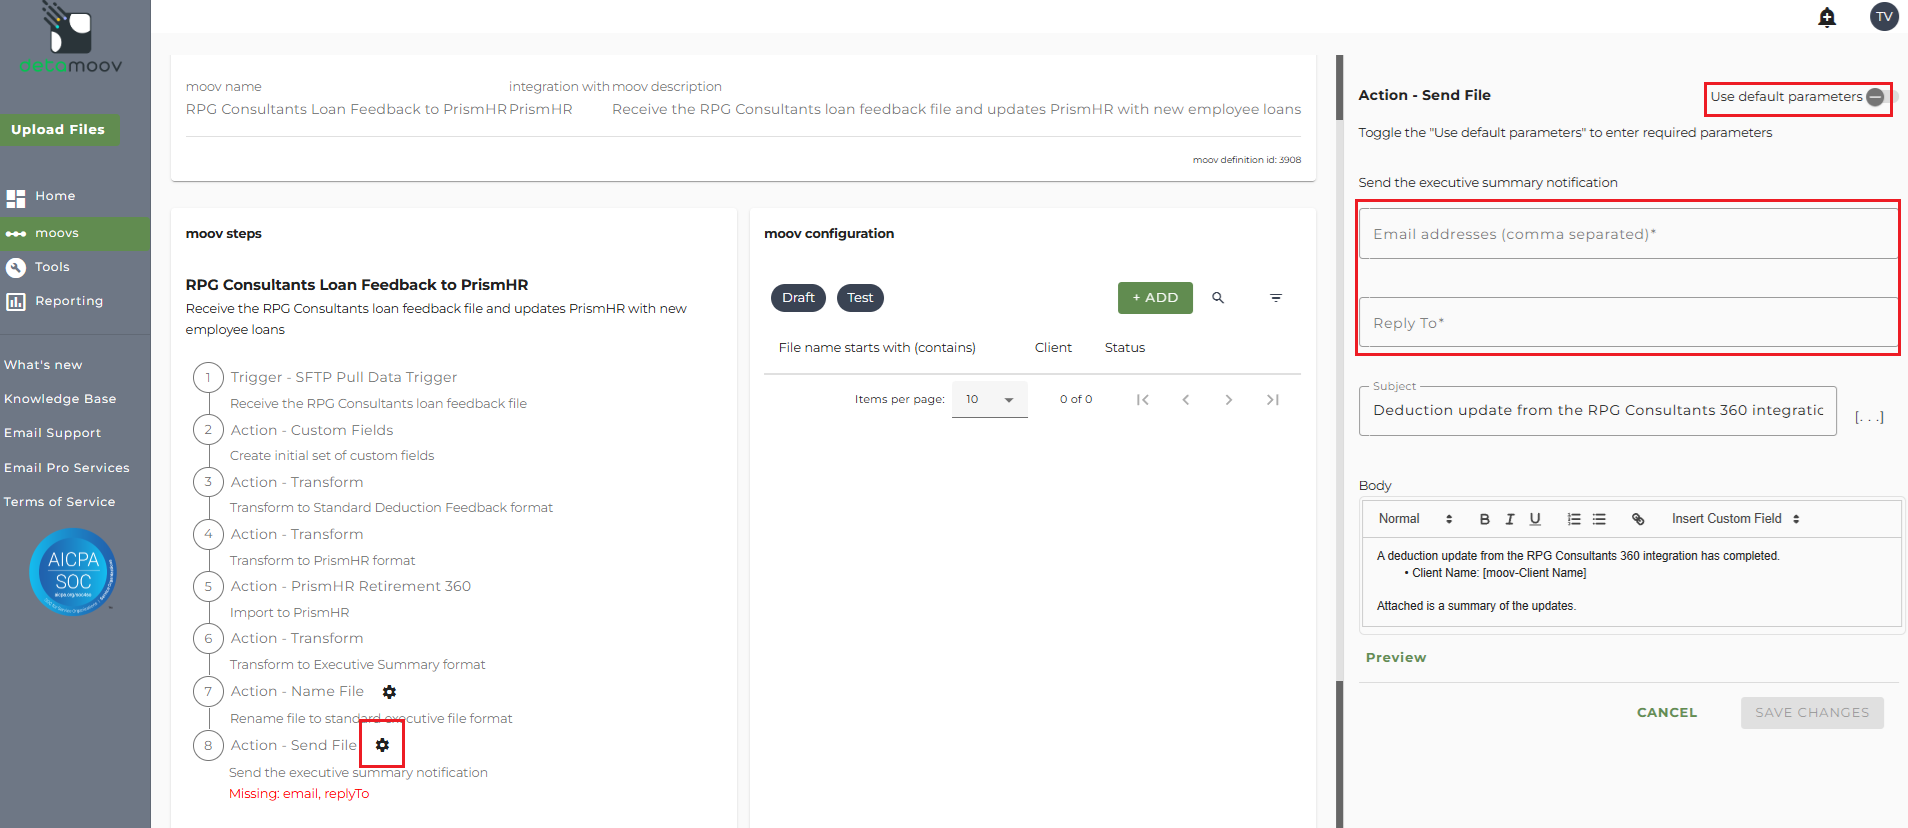1908x828 pixels.
Task: Click Email Support link
Action: coord(52,433)
